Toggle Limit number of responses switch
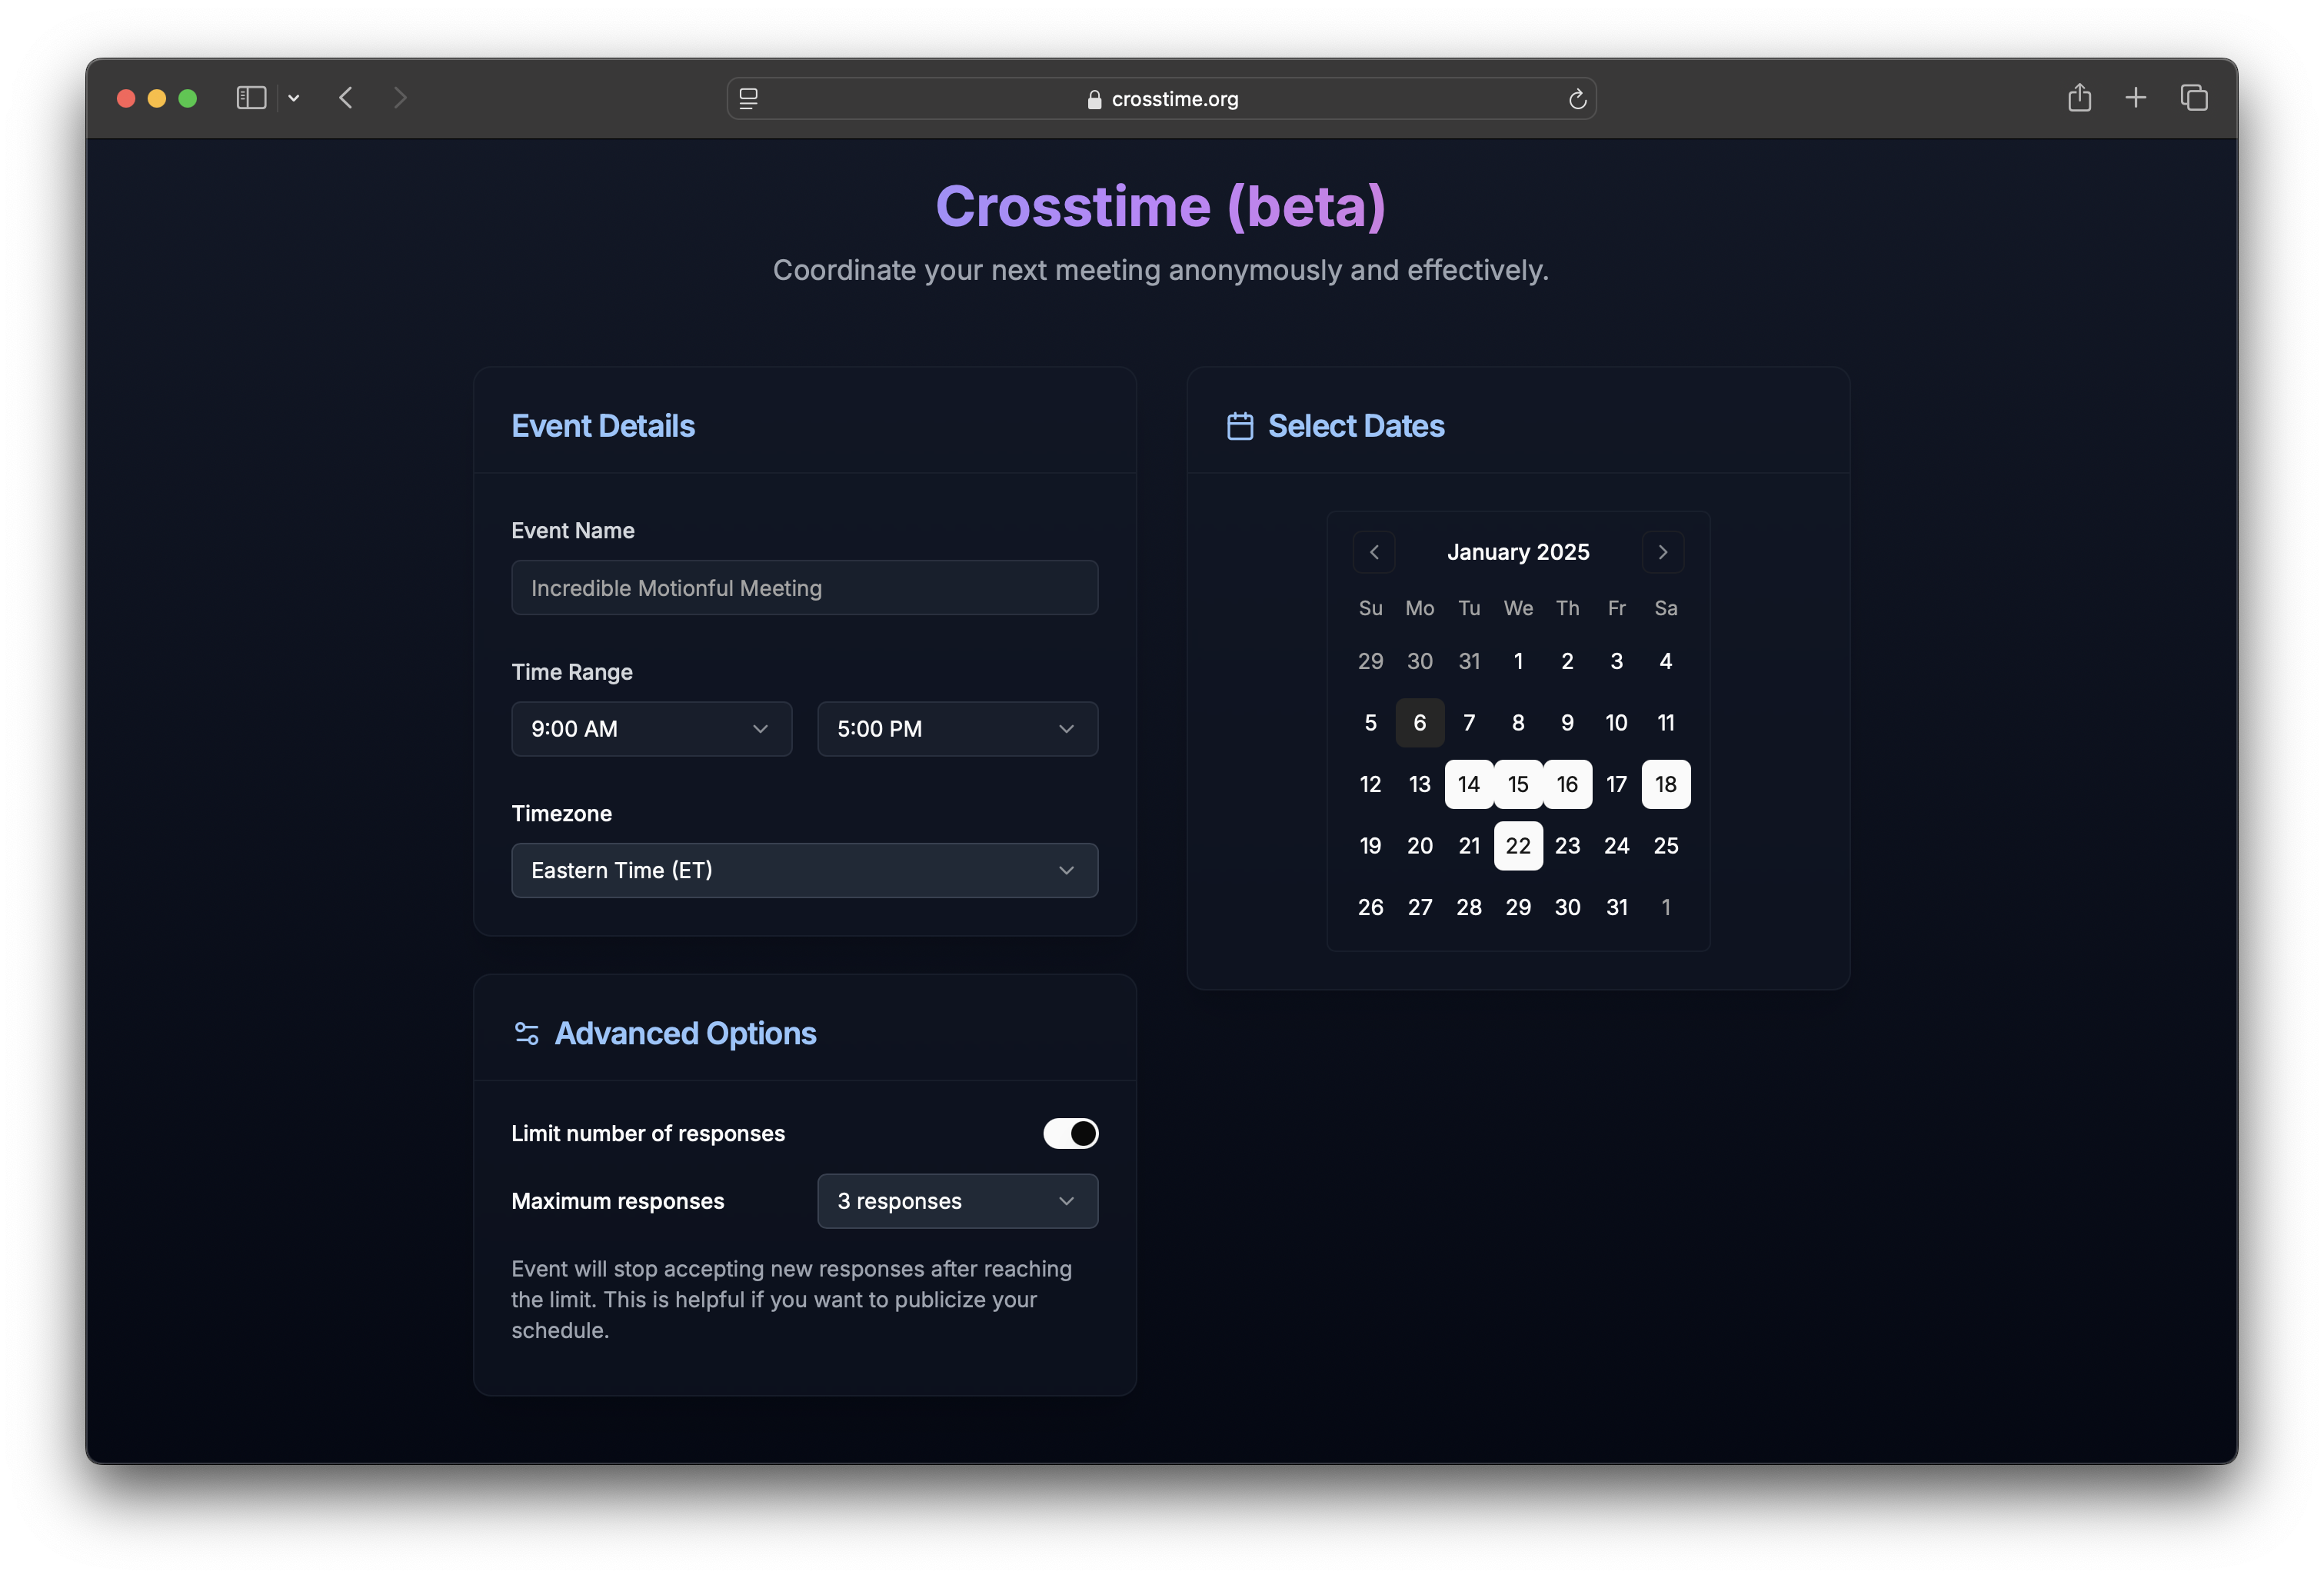 tap(1070, 1133)
